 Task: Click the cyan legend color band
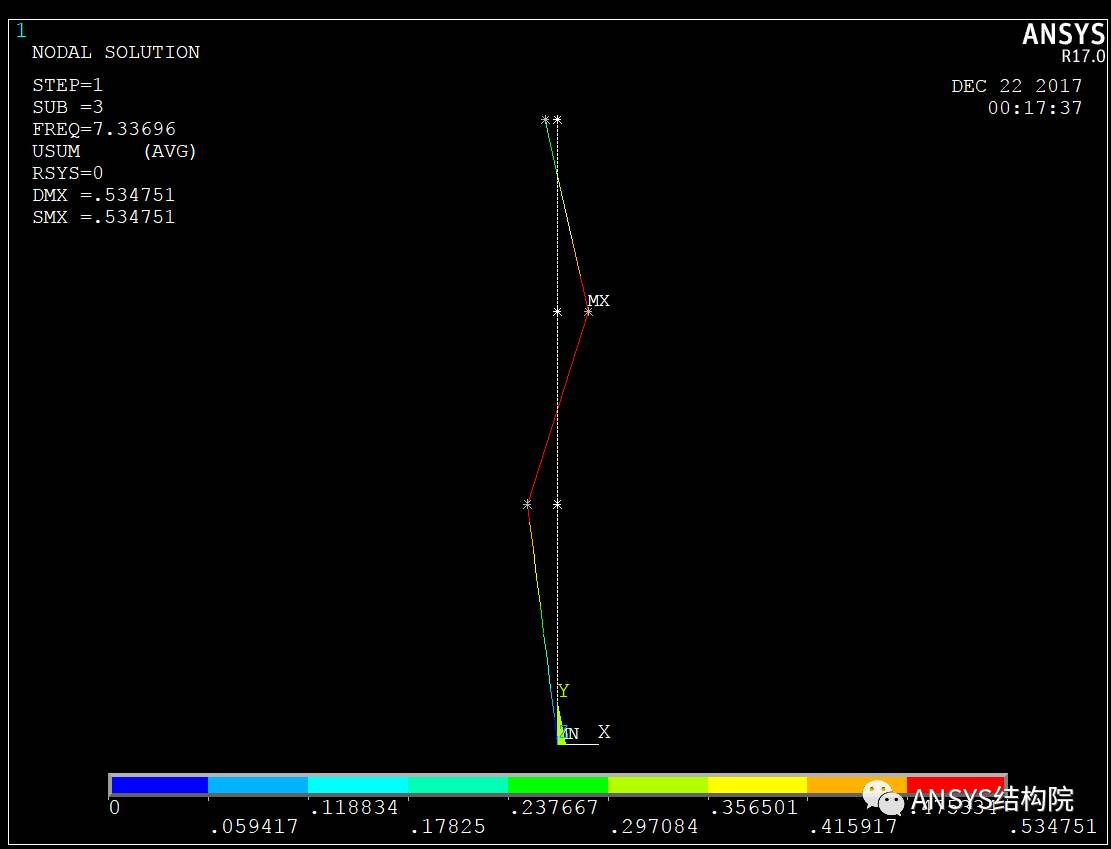pos(358,785)
